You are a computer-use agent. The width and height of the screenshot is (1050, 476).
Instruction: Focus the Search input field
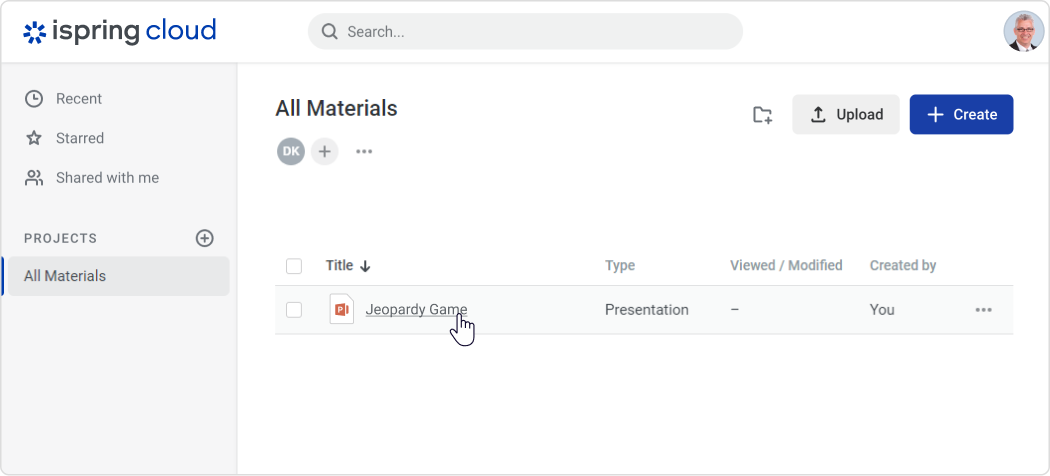pos(525,31)
